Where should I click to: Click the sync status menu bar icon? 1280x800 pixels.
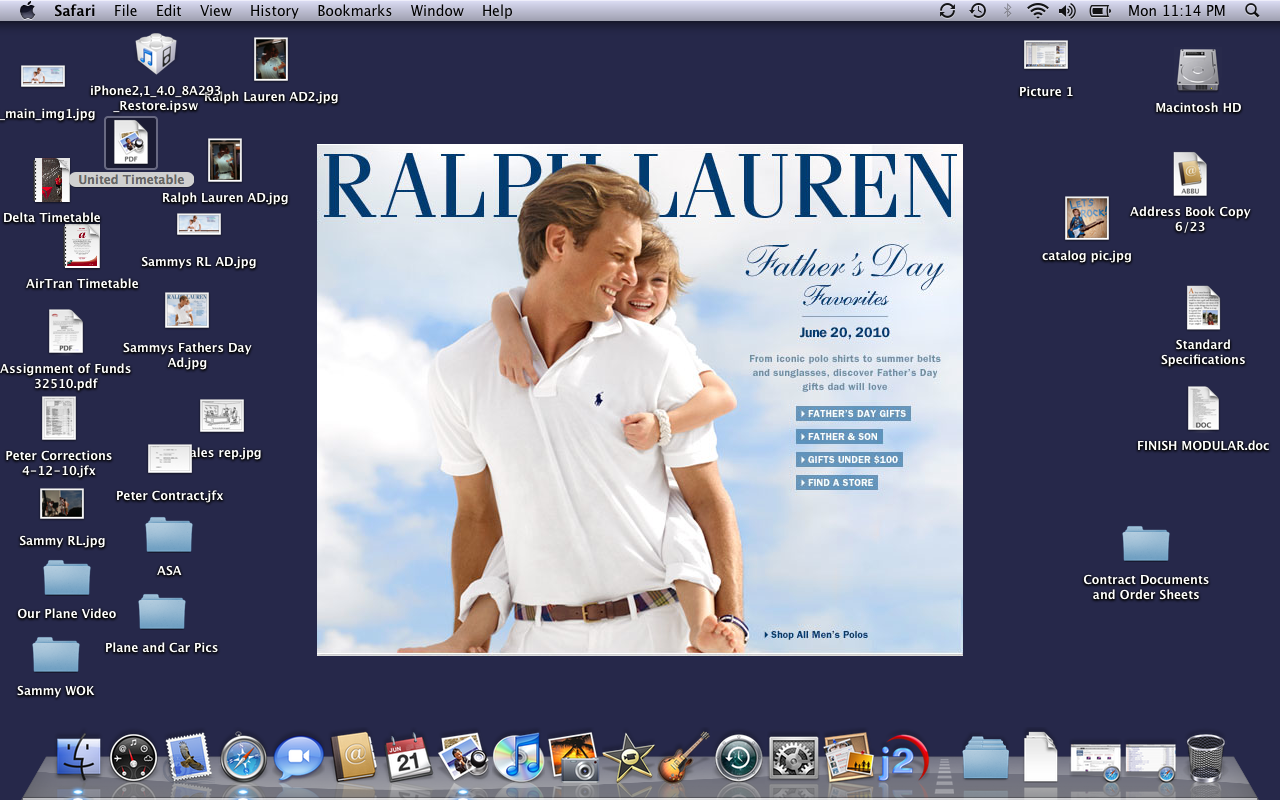coord(947,11)
